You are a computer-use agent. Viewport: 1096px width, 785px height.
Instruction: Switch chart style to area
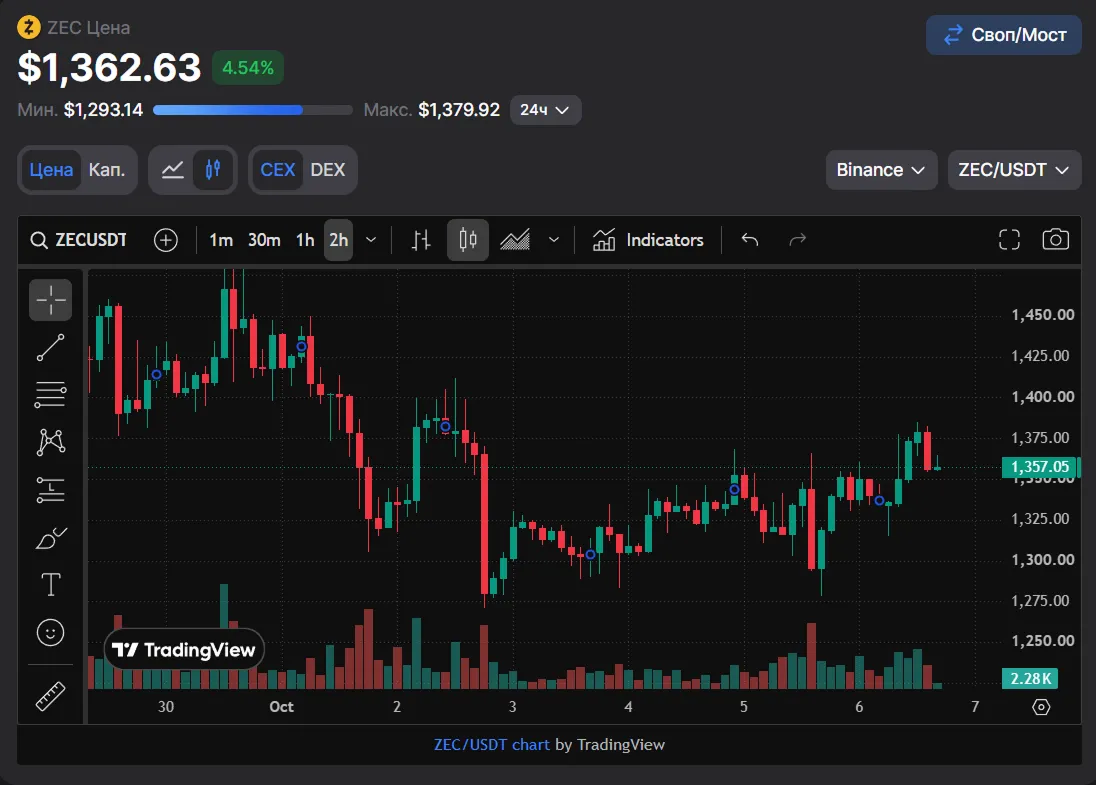515,240
